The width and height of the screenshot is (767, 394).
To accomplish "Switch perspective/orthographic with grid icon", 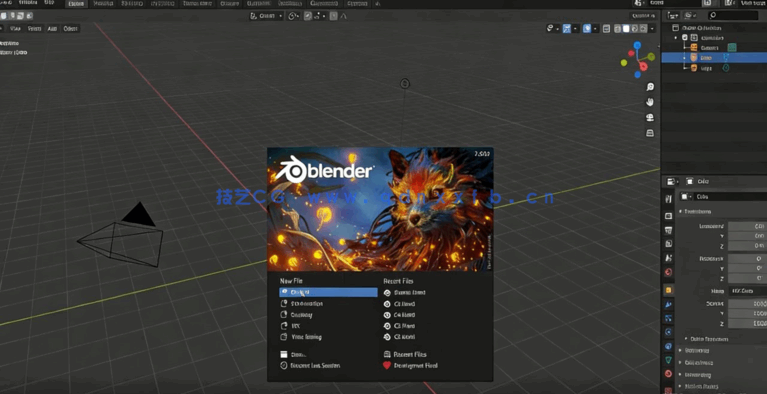I will 650,133.
